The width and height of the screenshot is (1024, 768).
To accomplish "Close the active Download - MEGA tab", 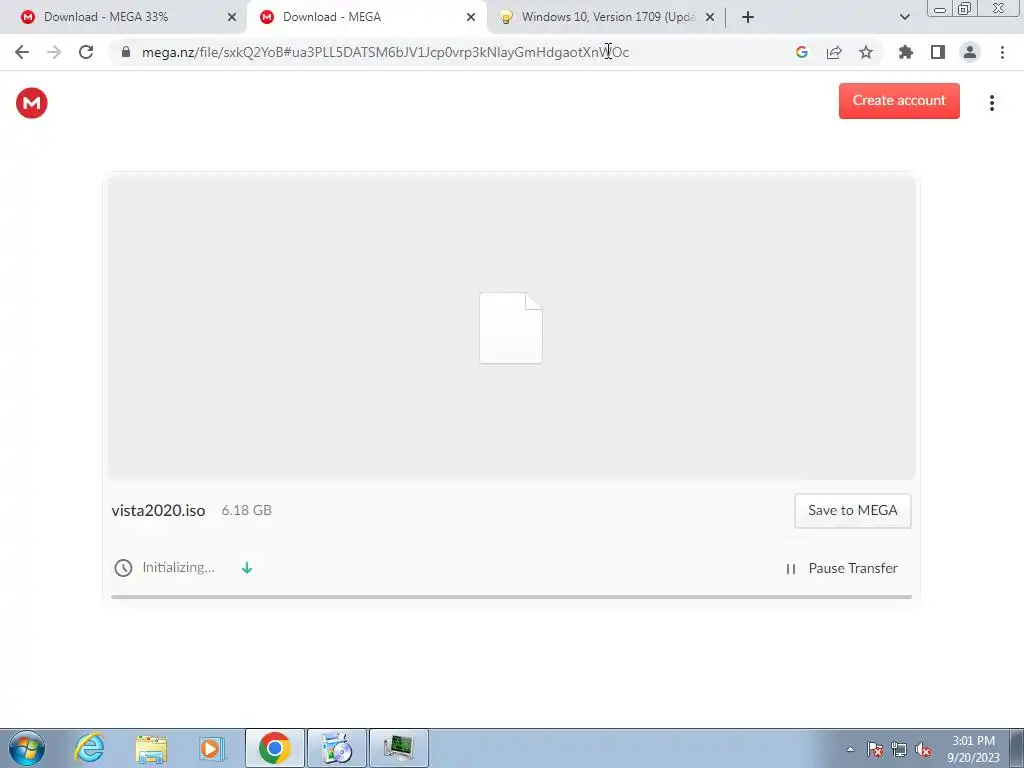I will coord(470,17).
